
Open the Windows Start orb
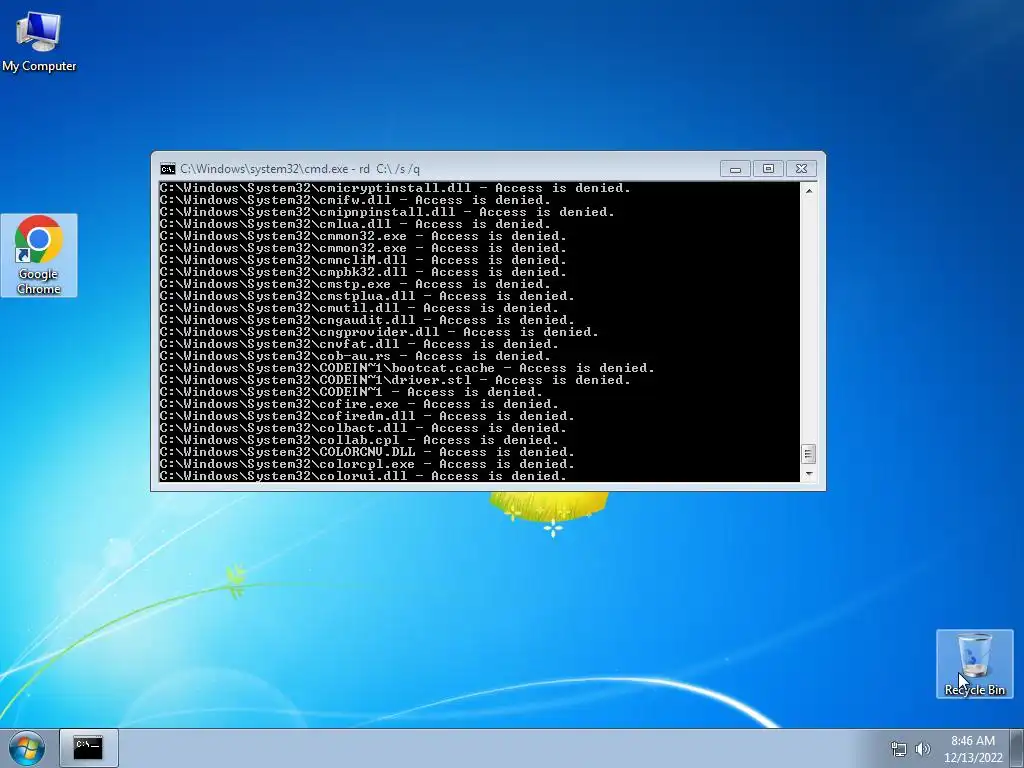tap(27, 748)
